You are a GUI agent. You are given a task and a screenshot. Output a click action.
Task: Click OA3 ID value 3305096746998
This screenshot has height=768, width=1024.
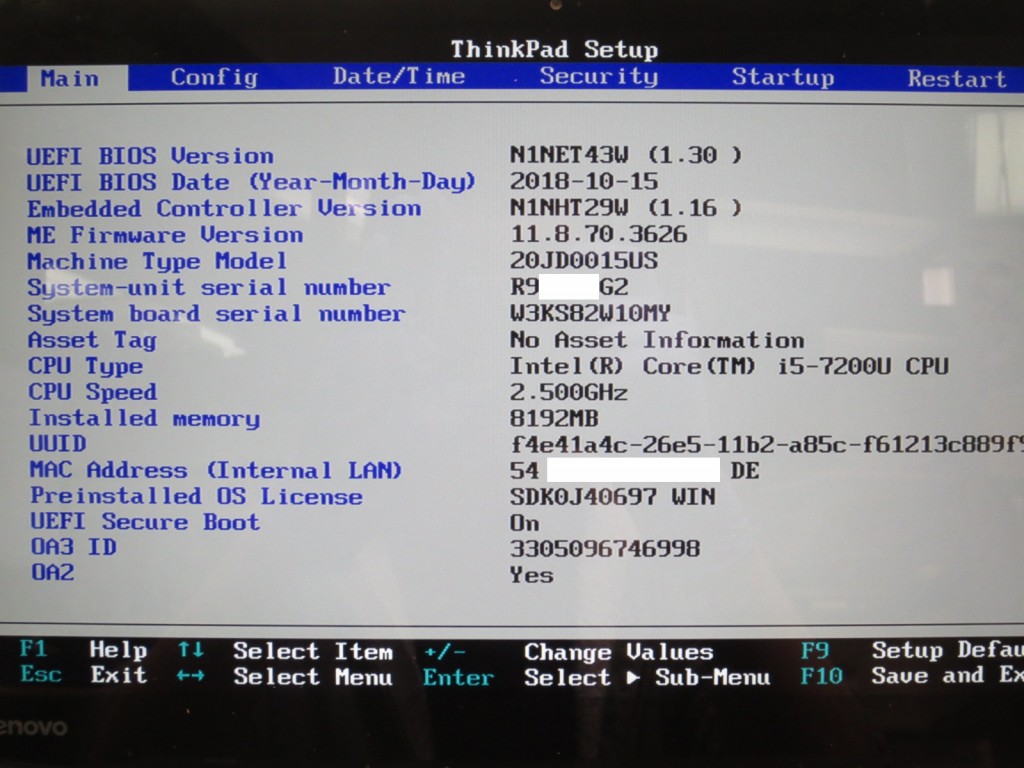(x=605, y=549)
